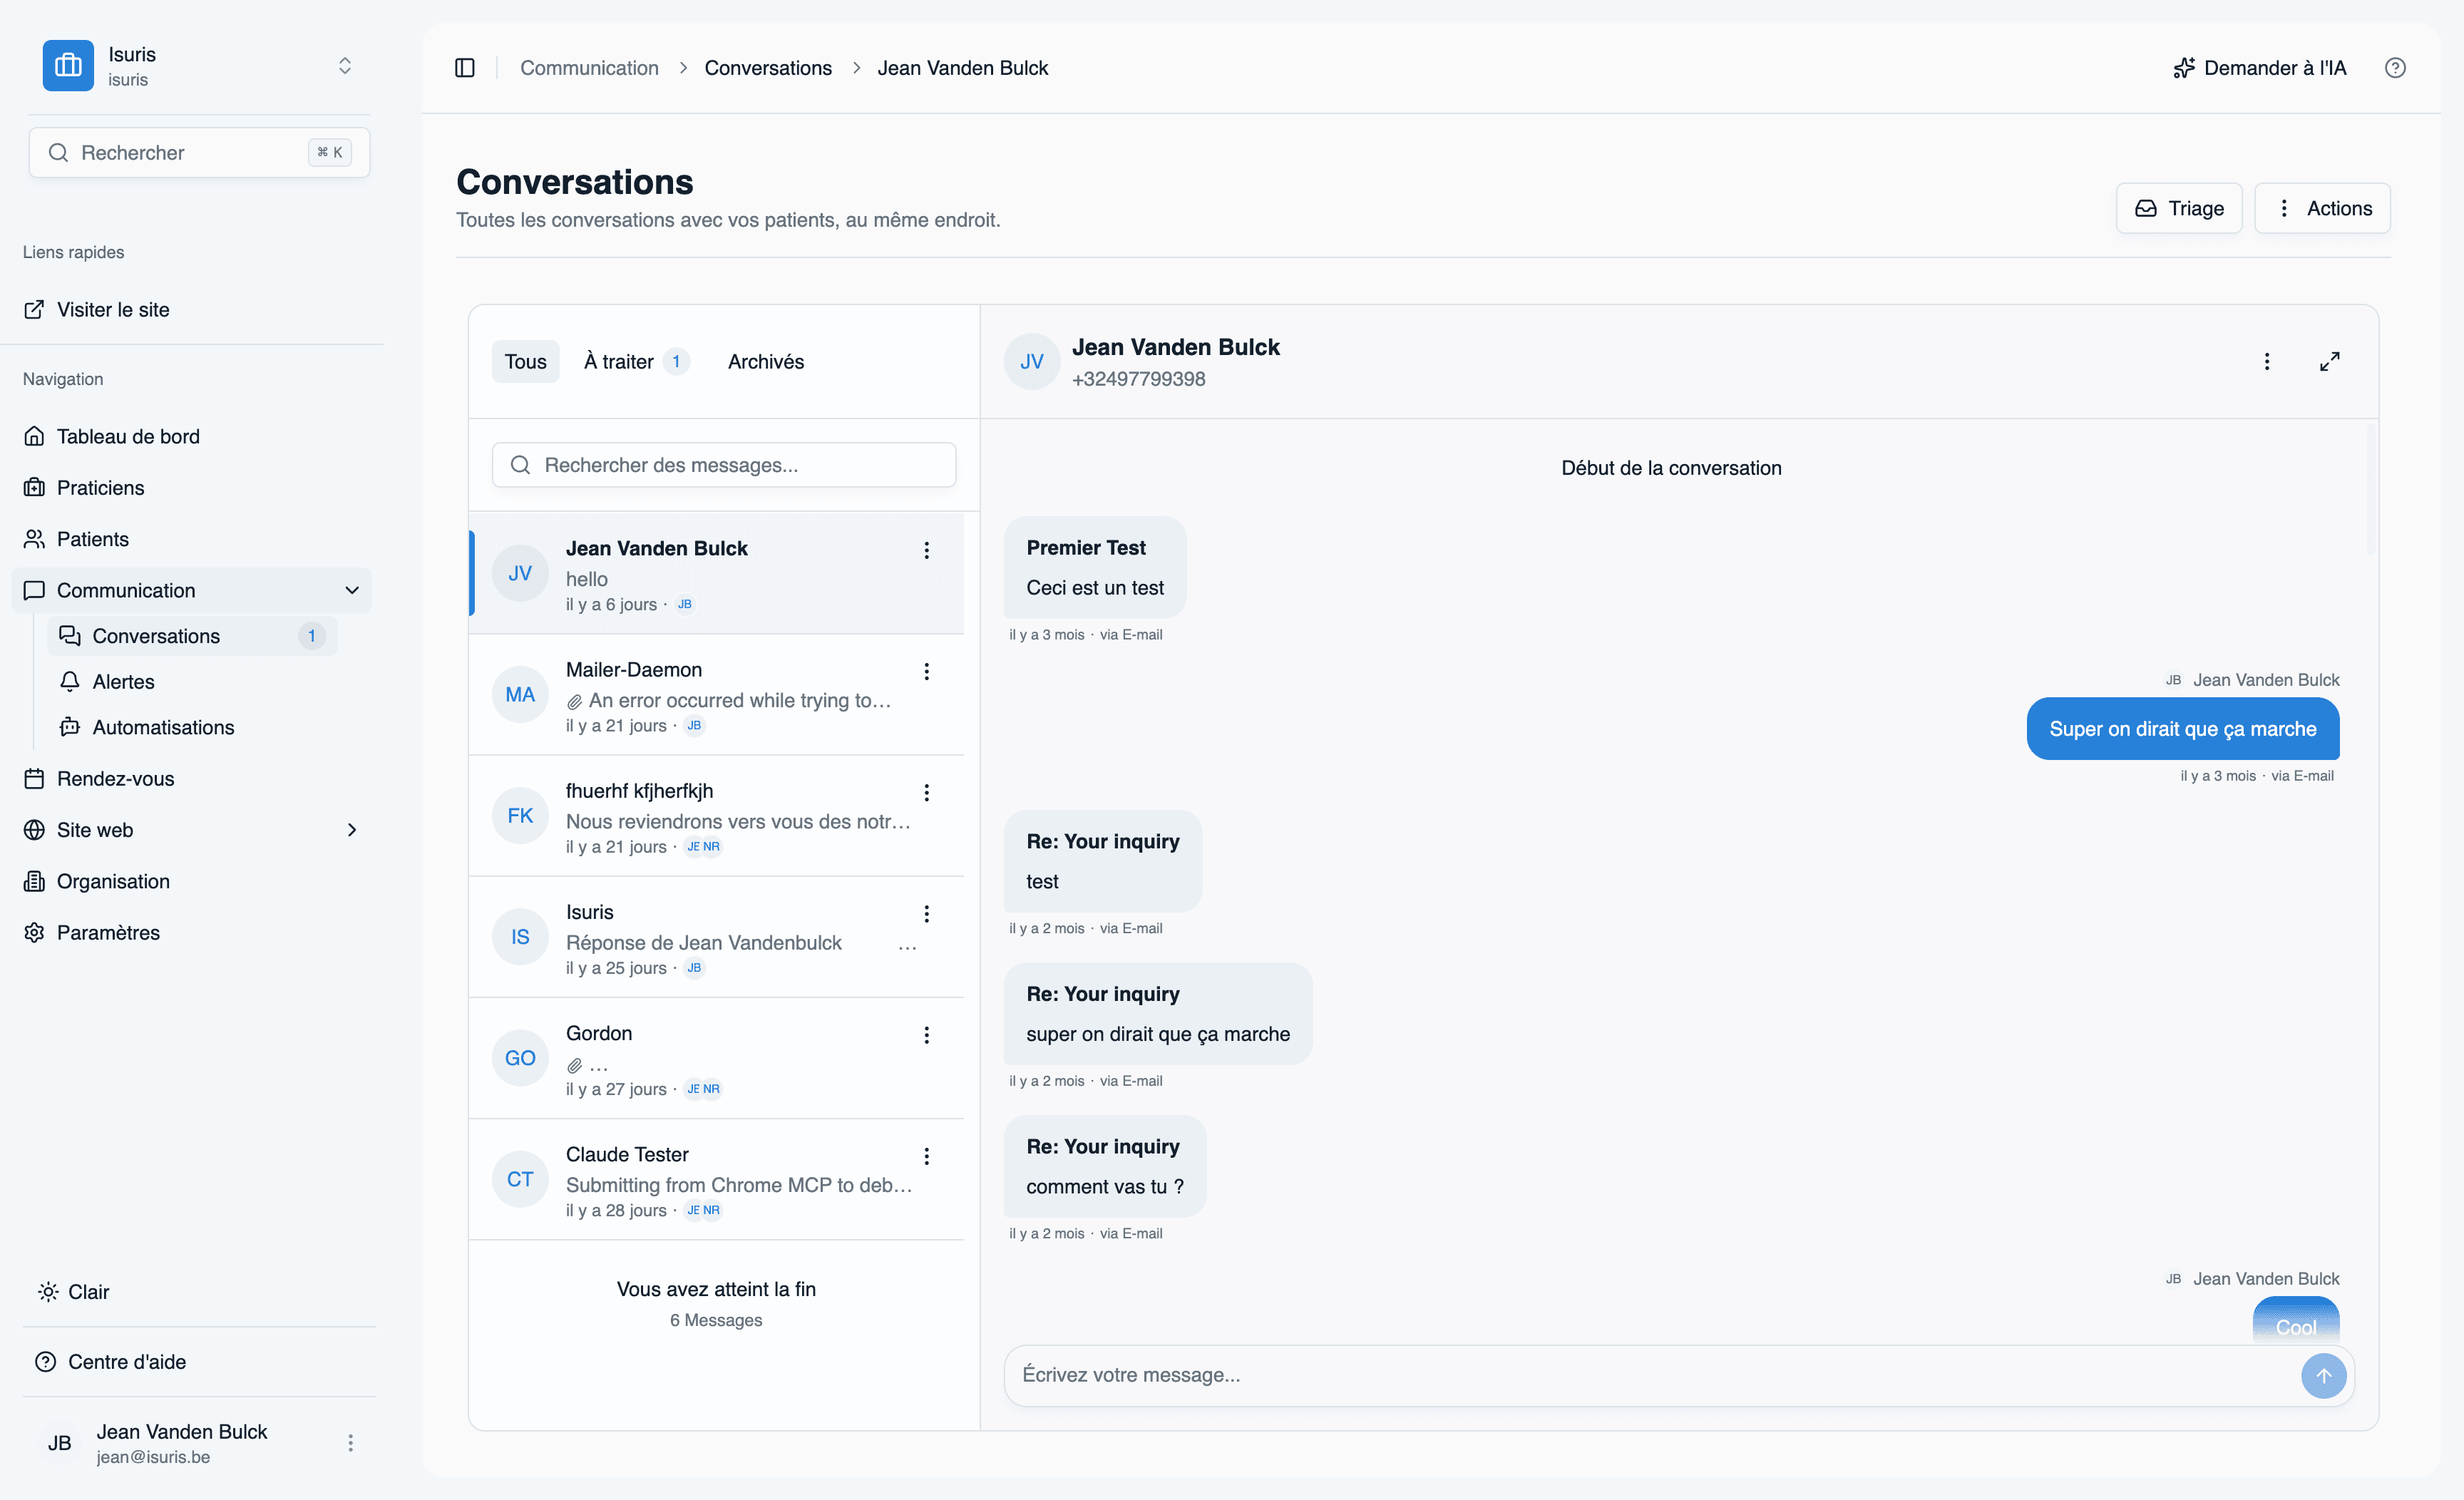
Task: Open options for Mailer-Daemon conversation
Action: (x=927, y=671)
